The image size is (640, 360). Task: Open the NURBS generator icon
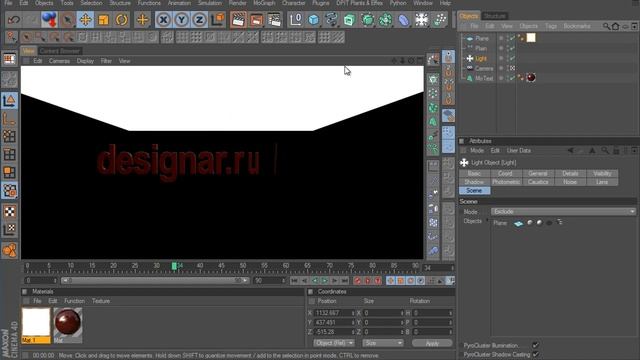pos(349,20)
